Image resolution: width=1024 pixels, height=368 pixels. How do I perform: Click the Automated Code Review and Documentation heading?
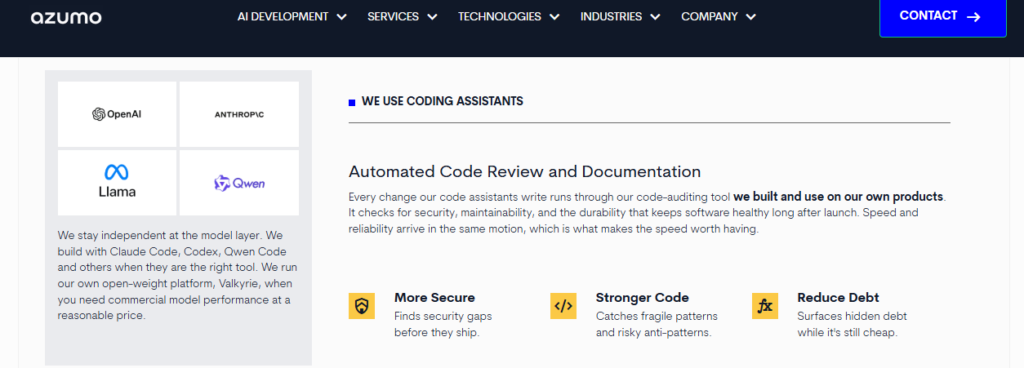click(524, 172)
